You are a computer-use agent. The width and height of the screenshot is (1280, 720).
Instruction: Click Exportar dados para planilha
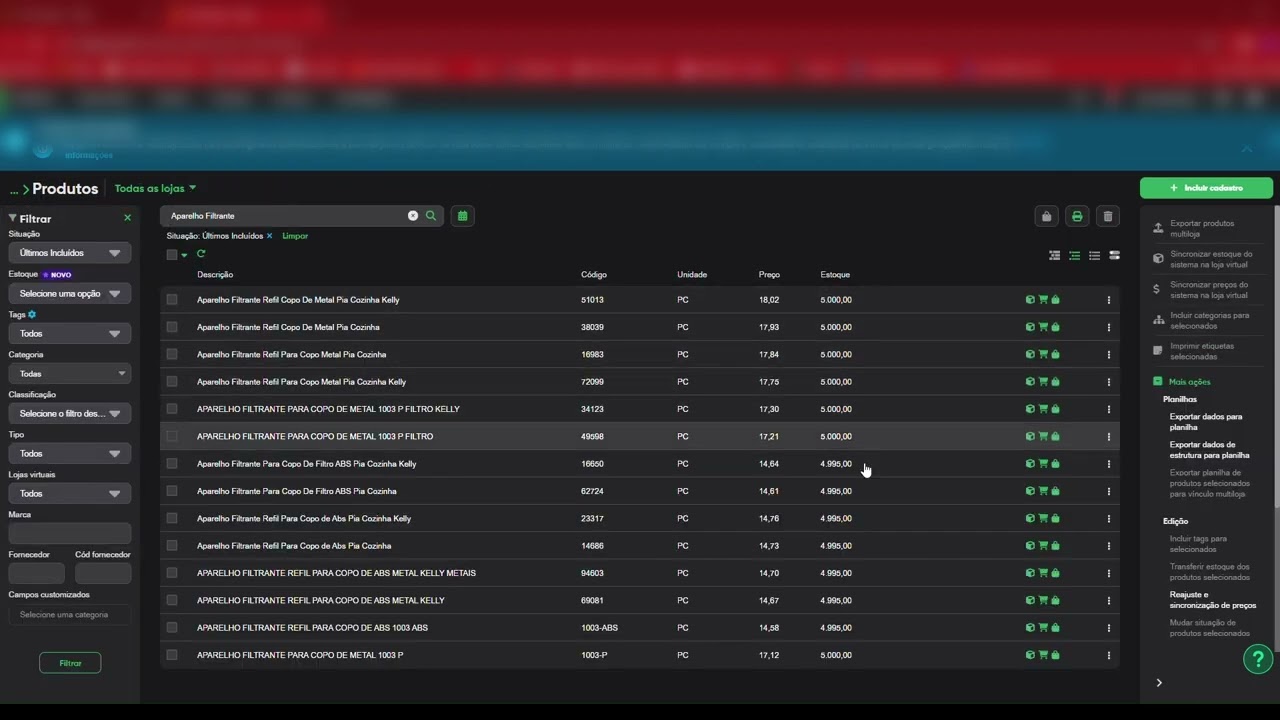[1206, 422]
